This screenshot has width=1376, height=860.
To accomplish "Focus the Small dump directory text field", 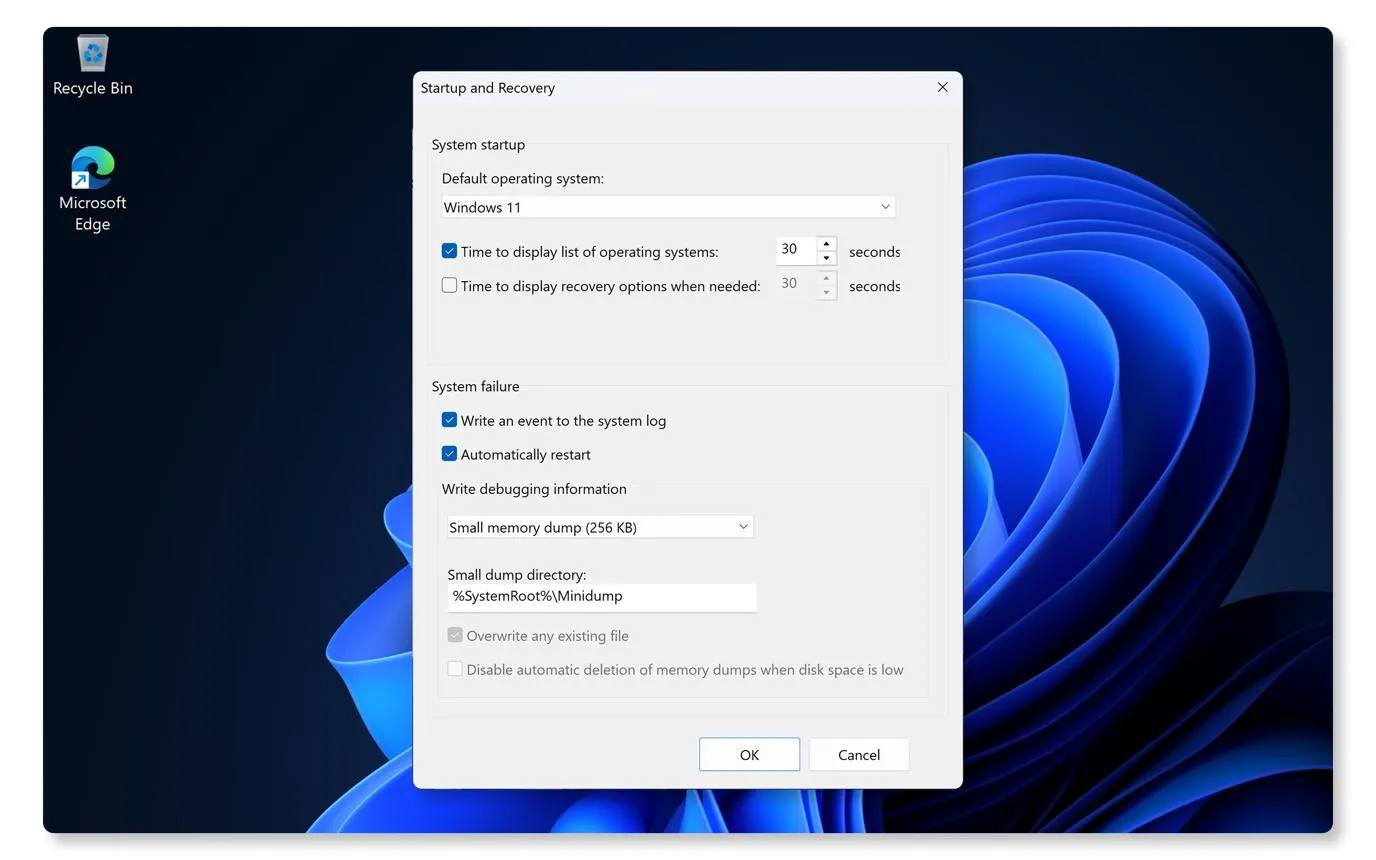I will pos(602,597).
